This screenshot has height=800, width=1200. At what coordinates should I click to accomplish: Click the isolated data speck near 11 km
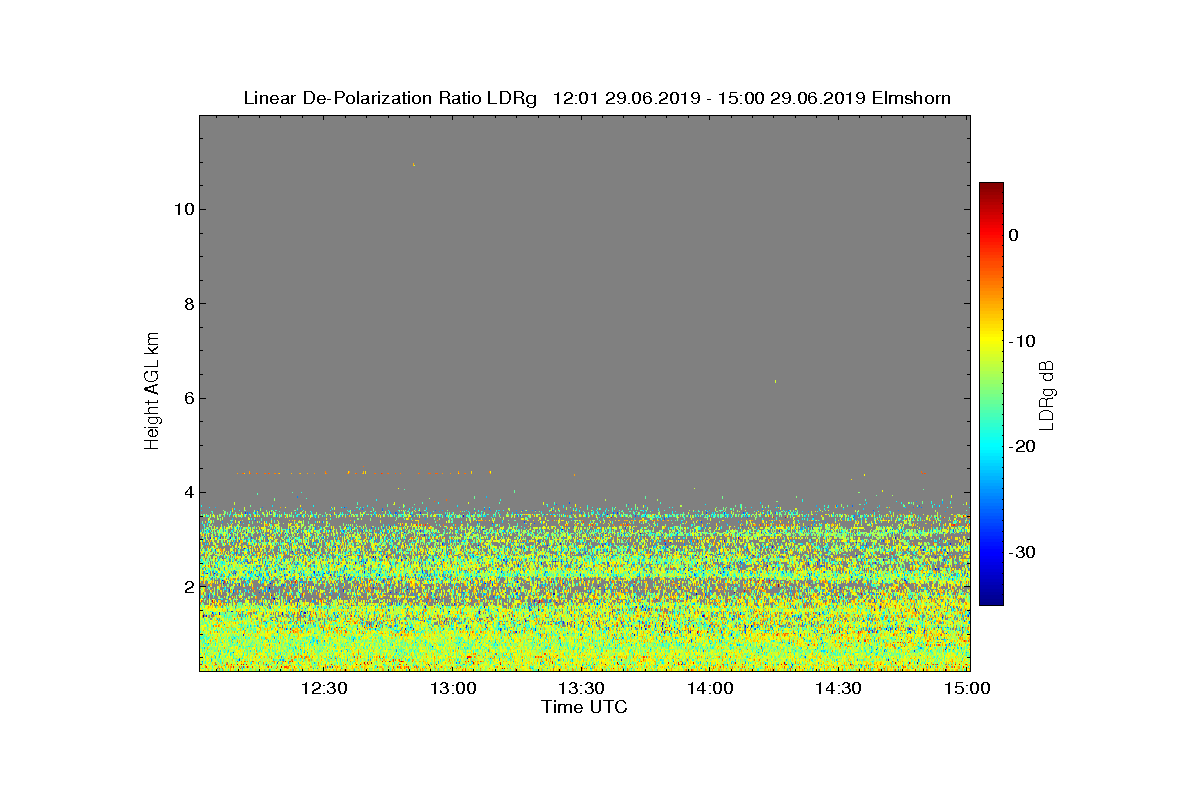coord(413,164)
